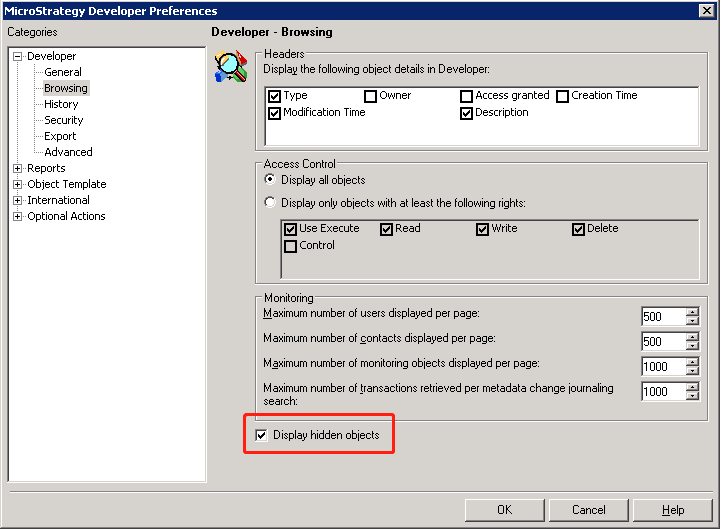Expand the International category node
Viewport: 721px width, 530px height.
click(x=18, y=201)
